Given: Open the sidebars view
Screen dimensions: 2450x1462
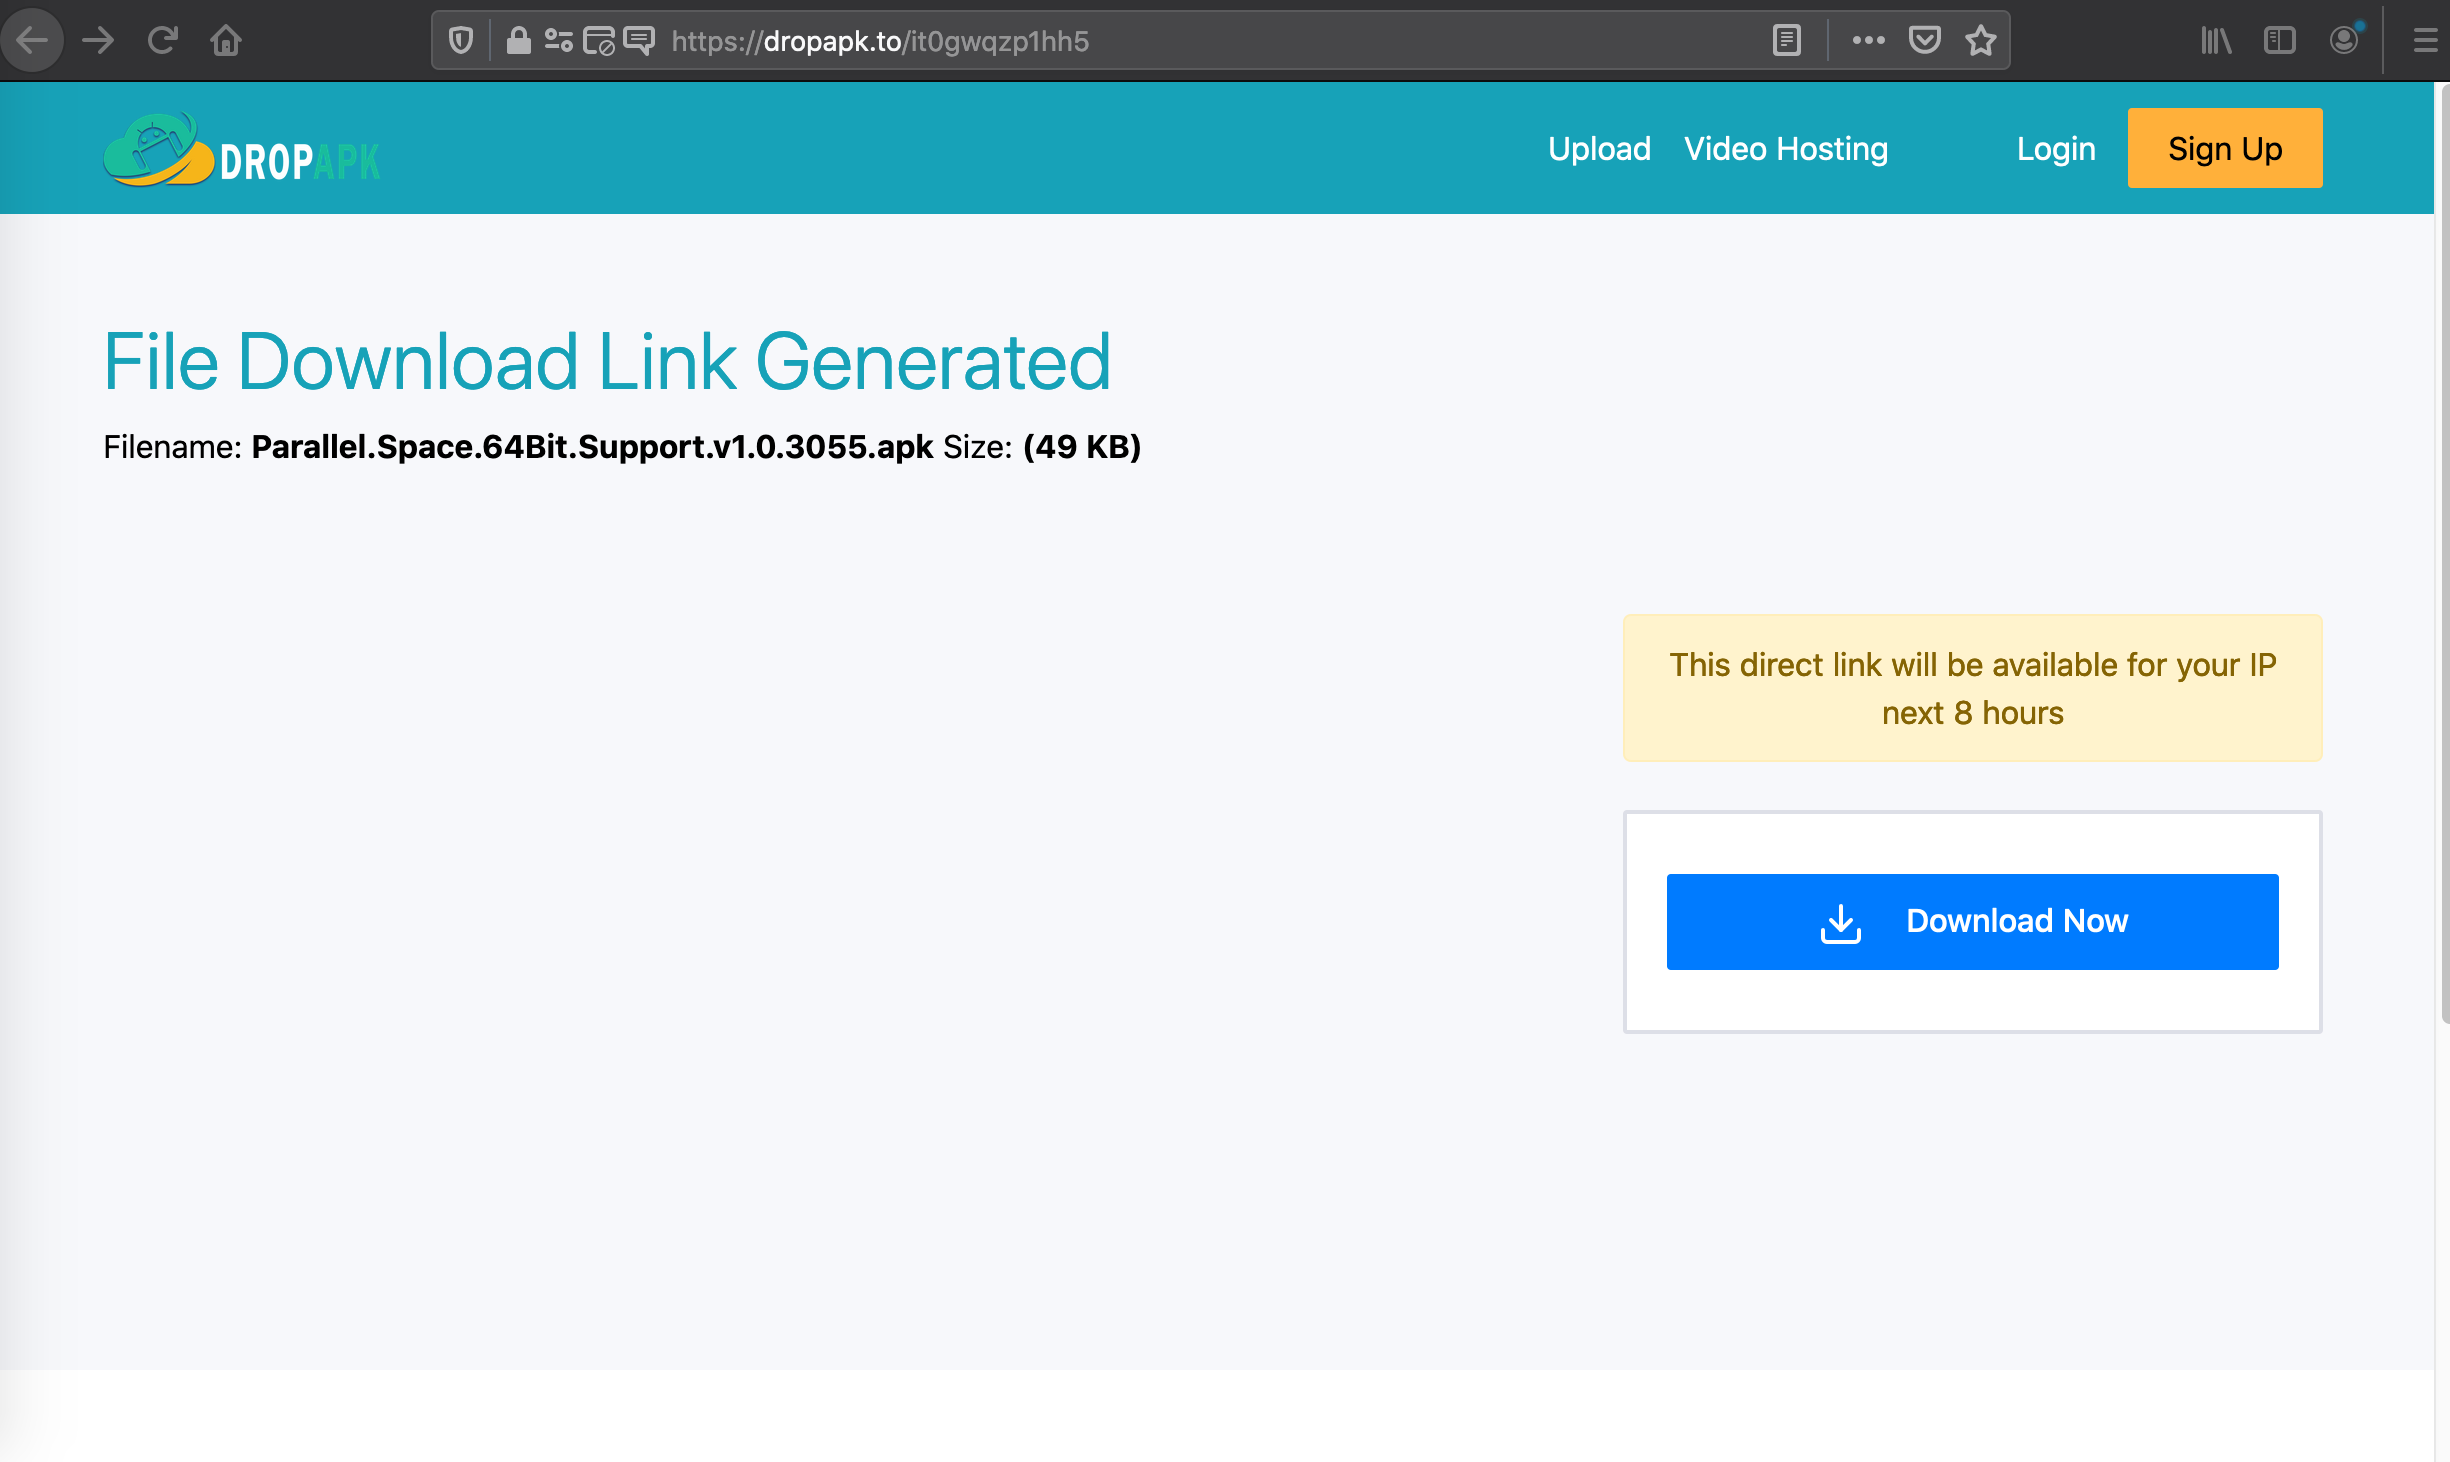Looking at the screenshot, I should click(2280, 40).
